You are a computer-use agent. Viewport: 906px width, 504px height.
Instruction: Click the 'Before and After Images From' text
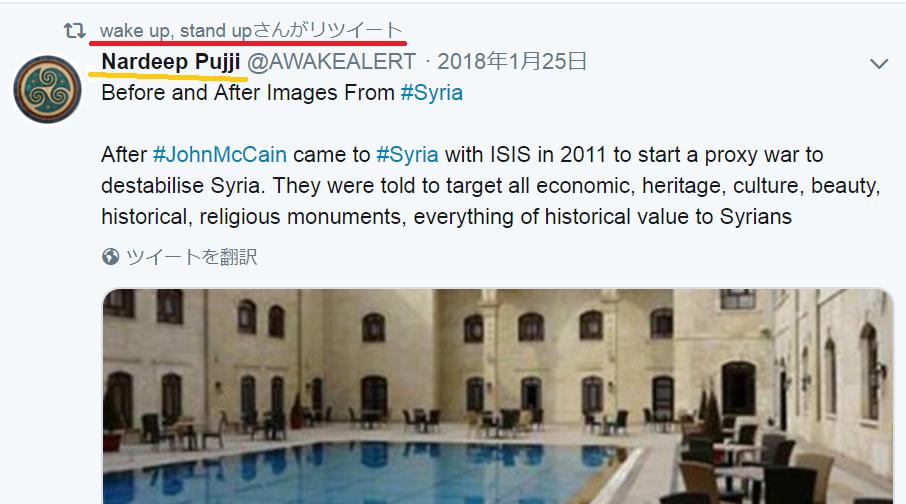(x=248, y=92)
